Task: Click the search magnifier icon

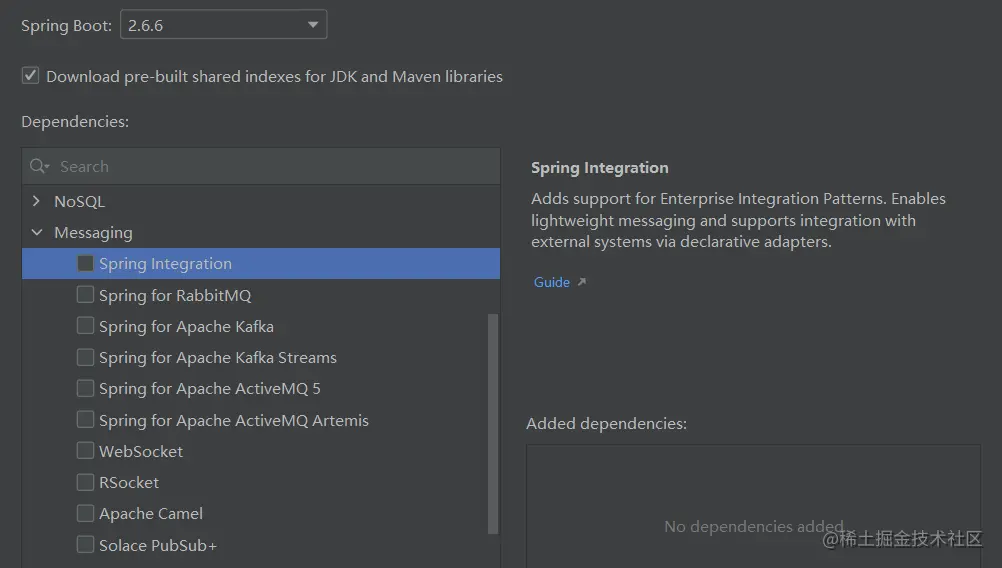Action: pos(39,167)
